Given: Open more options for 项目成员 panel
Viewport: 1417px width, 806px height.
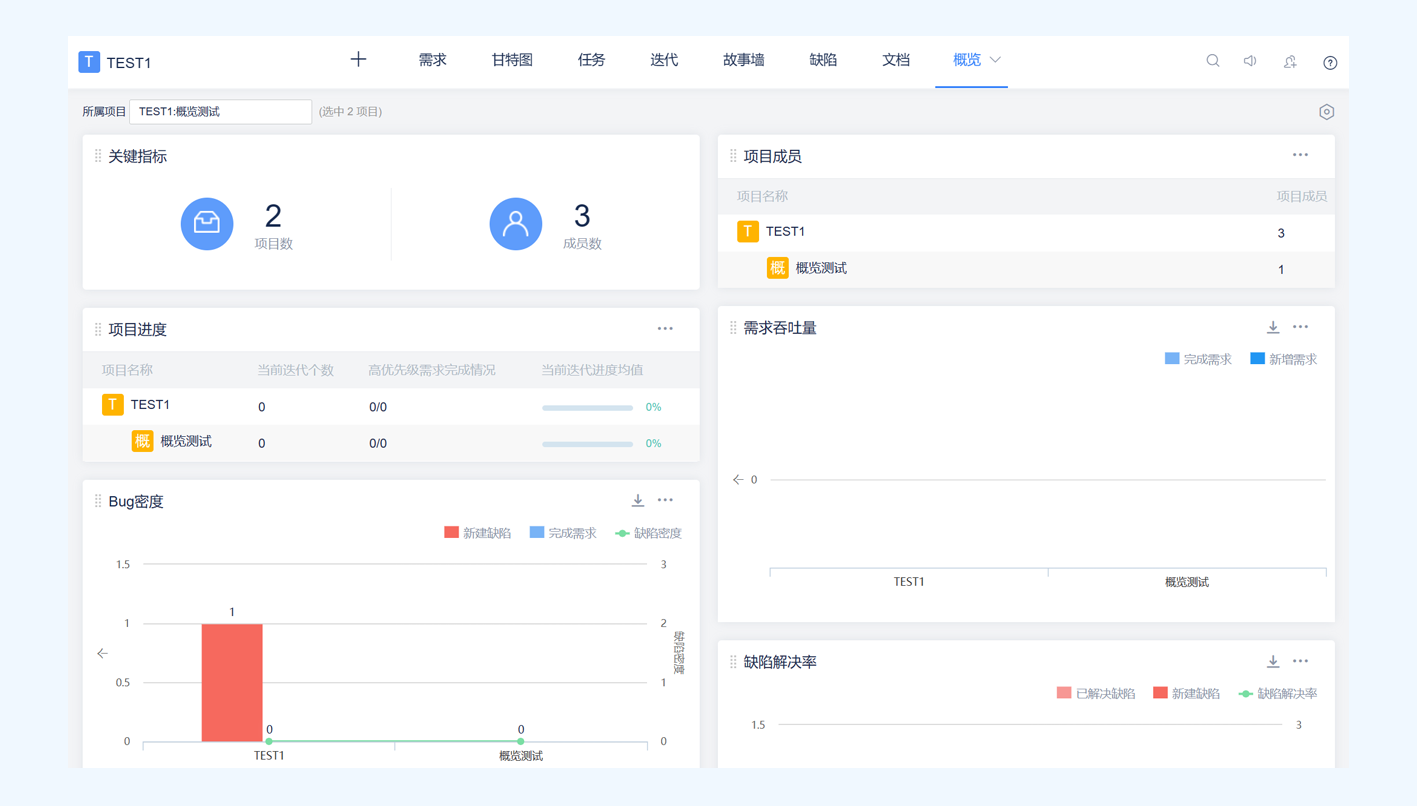Looking at the screenshot, I should 1300,155.
